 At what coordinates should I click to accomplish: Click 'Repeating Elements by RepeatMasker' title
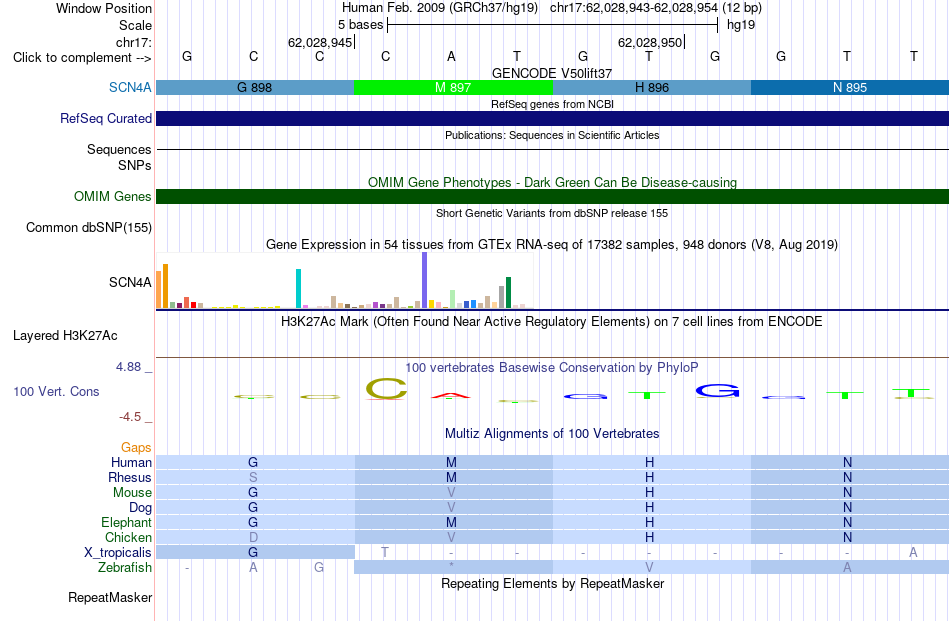[x=553, y=583]
